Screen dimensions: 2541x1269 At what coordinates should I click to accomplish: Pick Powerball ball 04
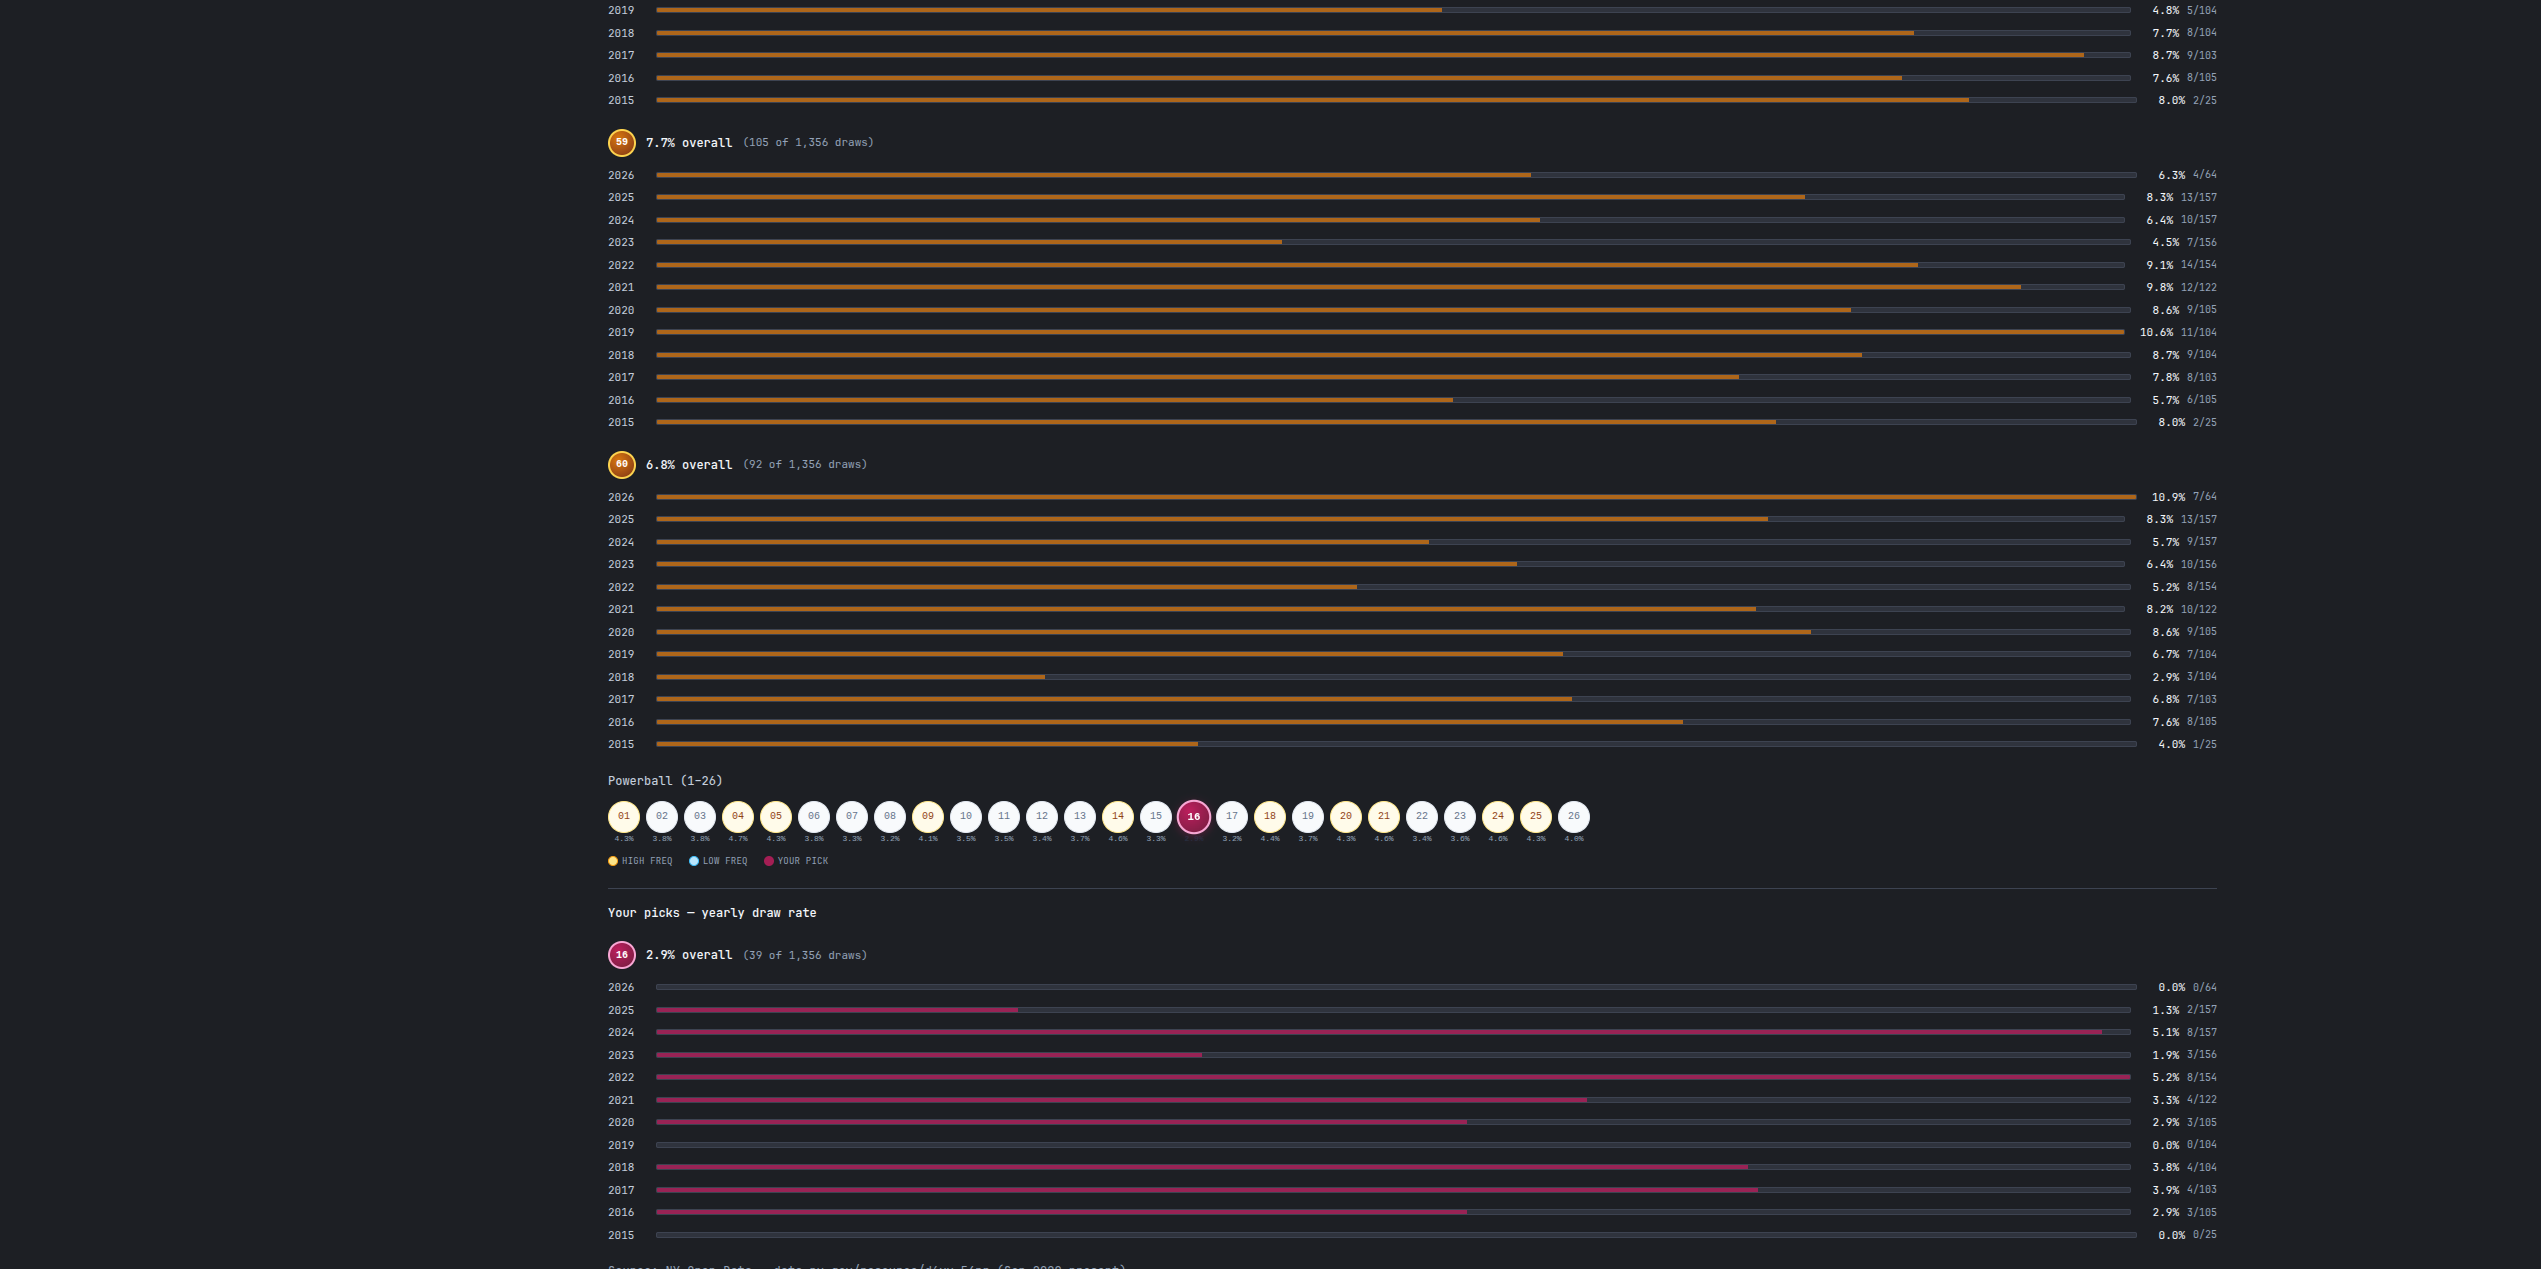click(738, 816)
